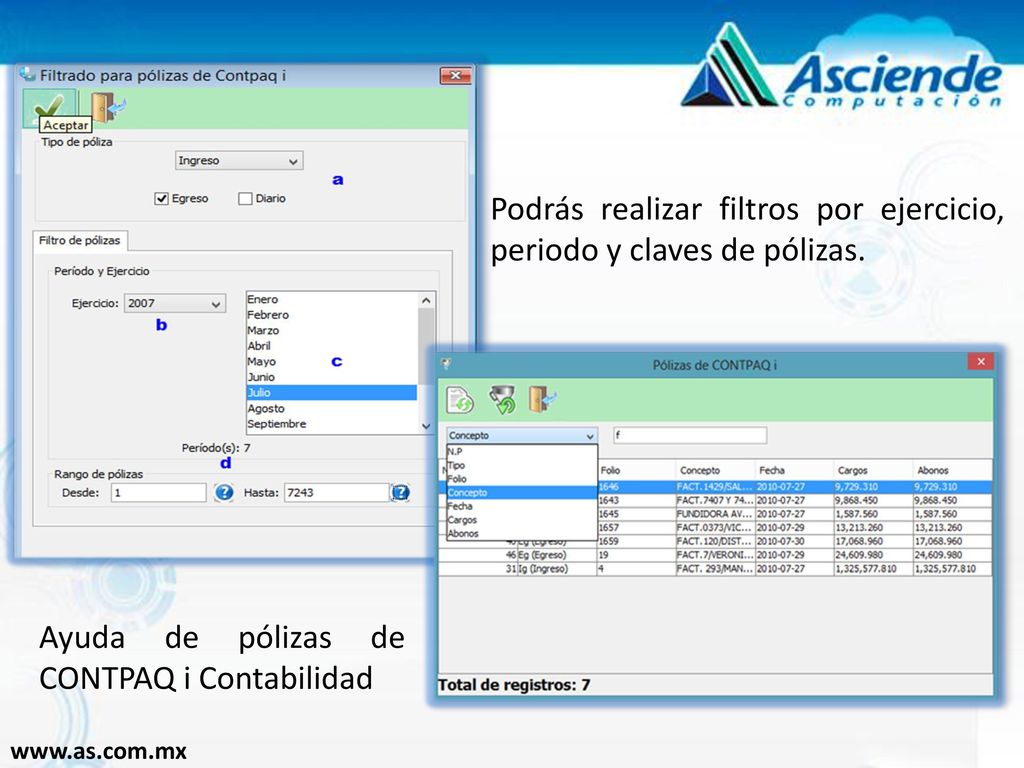Enable the Diario checkbox
This screenshot has height=768, width=1024.
pyautogui.click(x=245, y=199)
